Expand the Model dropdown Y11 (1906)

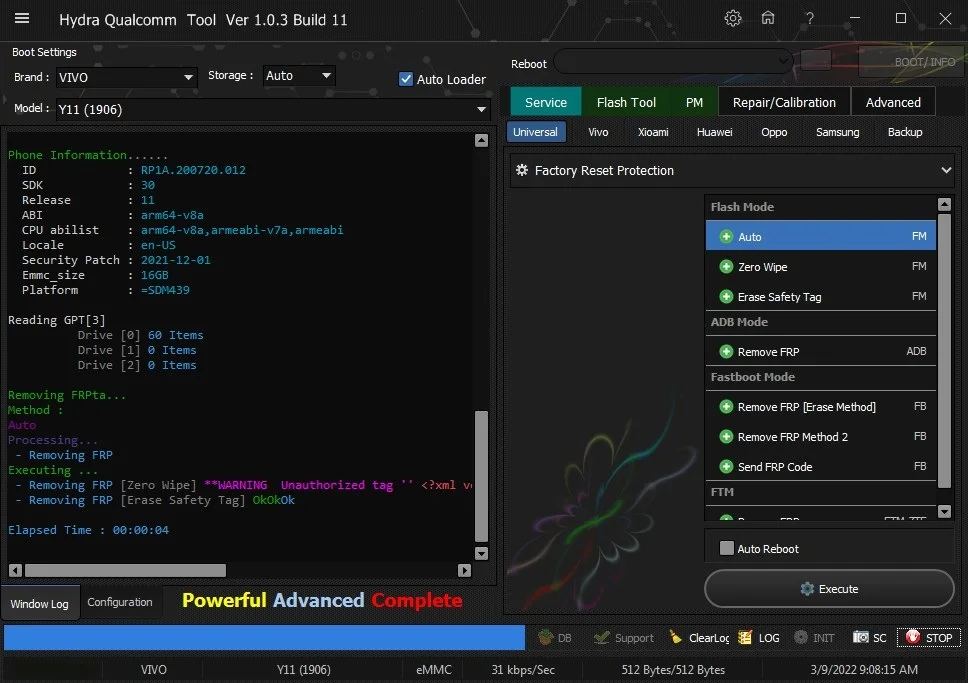pyautogui.click(x=272, y=109)
